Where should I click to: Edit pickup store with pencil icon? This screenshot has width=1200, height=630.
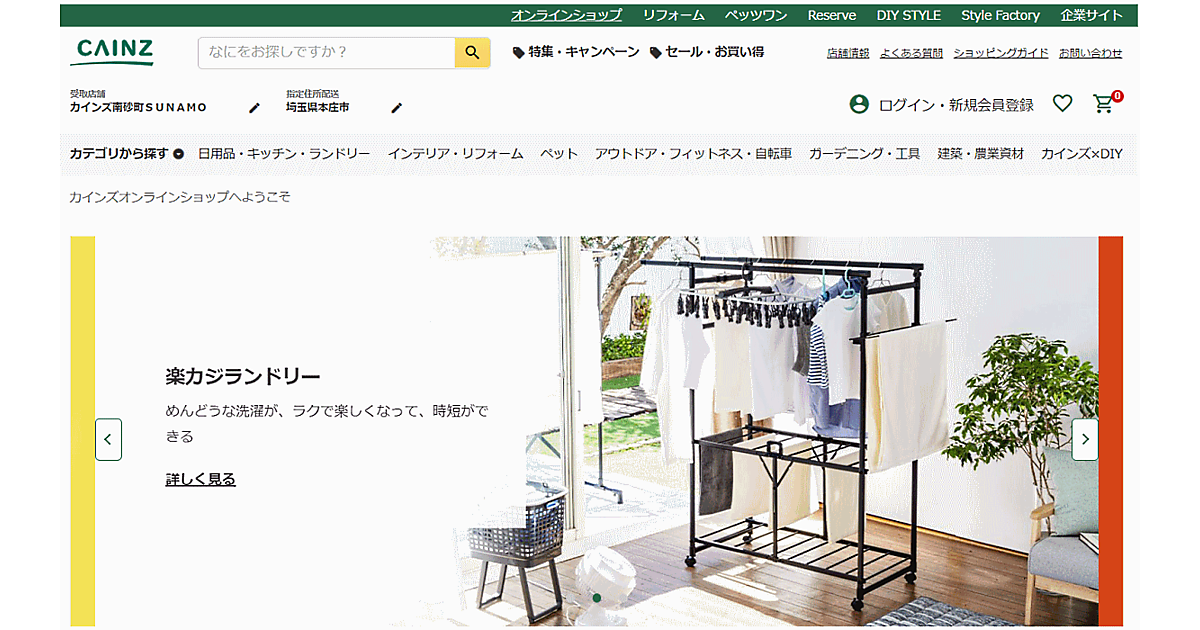pyautogui.click(x=254, y=107)
